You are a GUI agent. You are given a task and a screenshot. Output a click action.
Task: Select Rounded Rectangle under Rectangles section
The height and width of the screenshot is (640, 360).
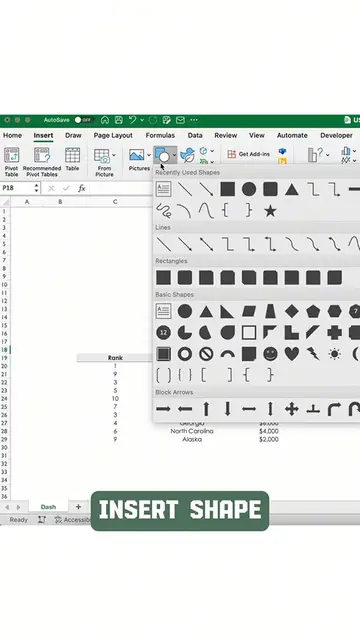point(185,278)
